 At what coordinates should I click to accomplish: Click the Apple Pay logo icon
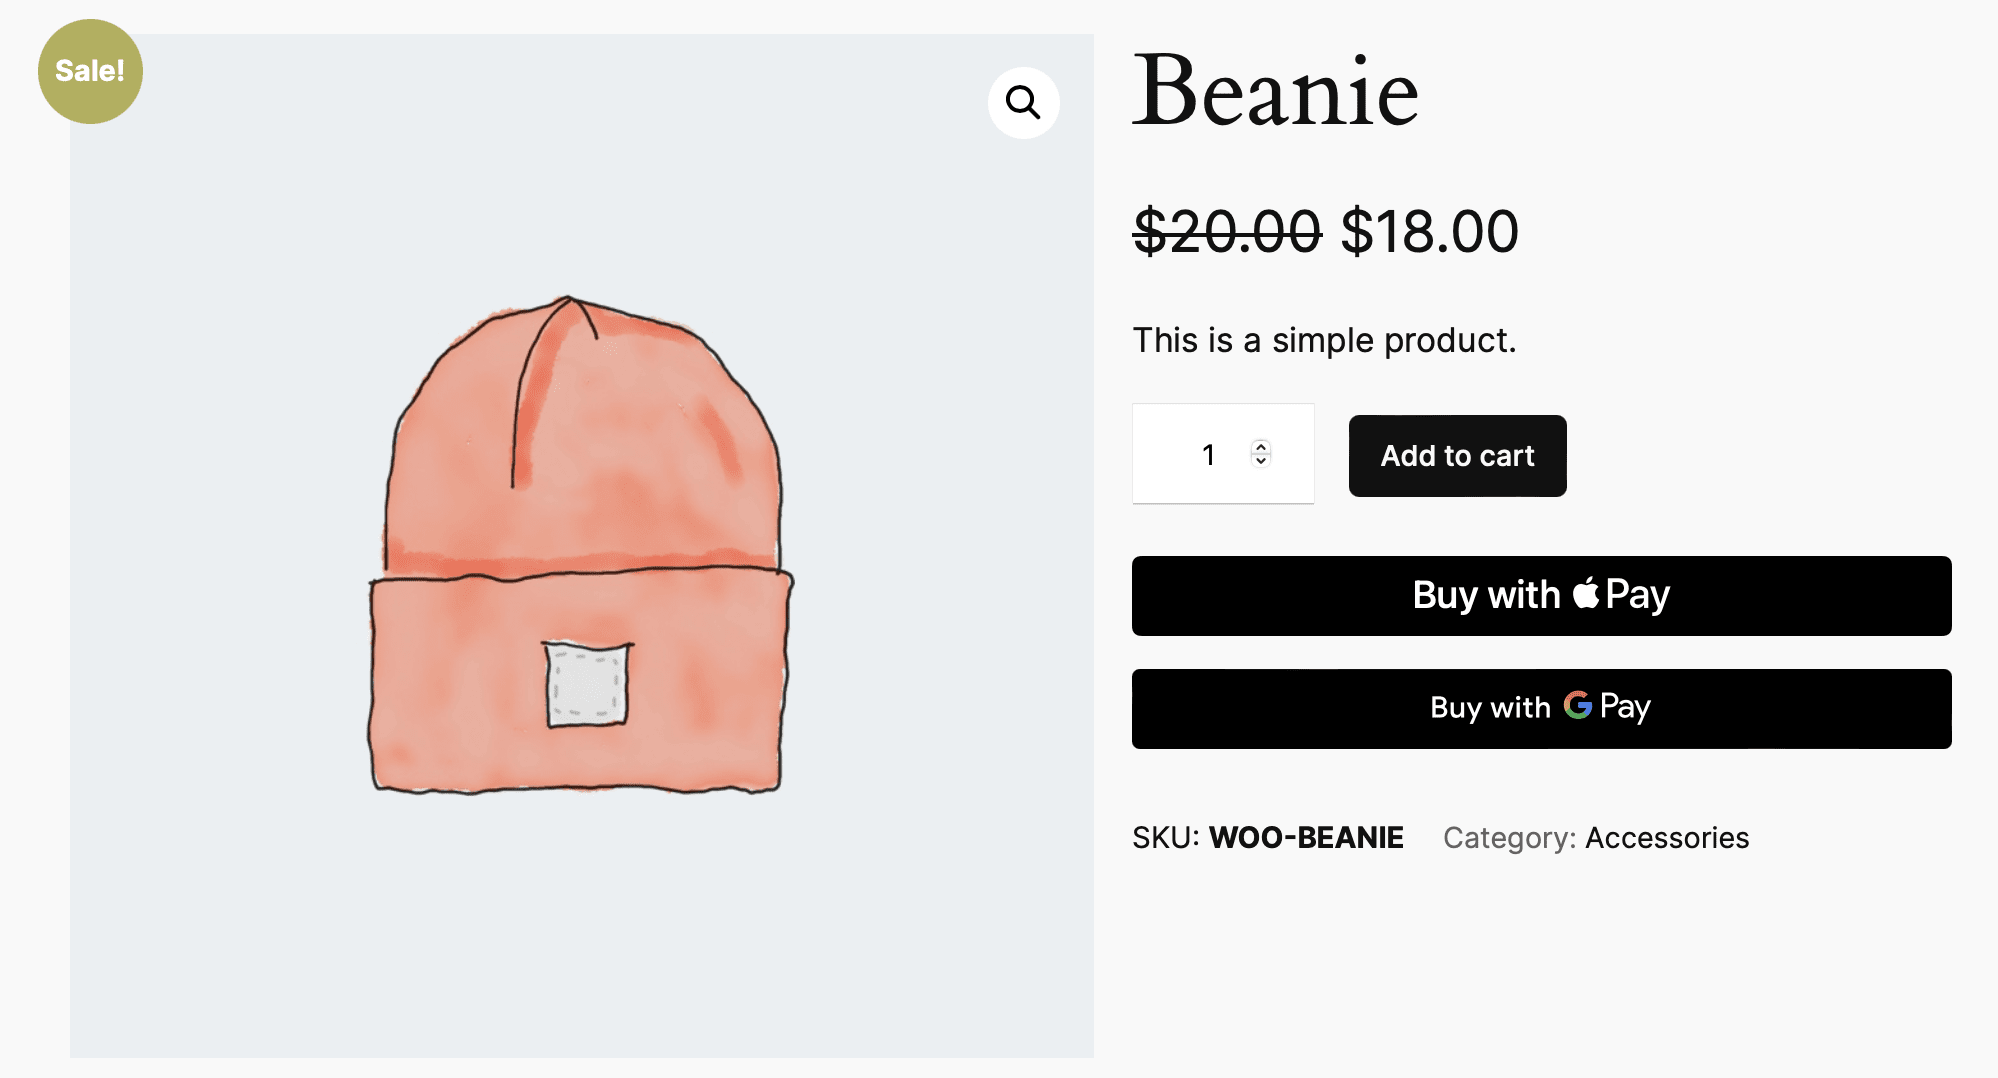pyautogui.click(x=1585, y=594)
